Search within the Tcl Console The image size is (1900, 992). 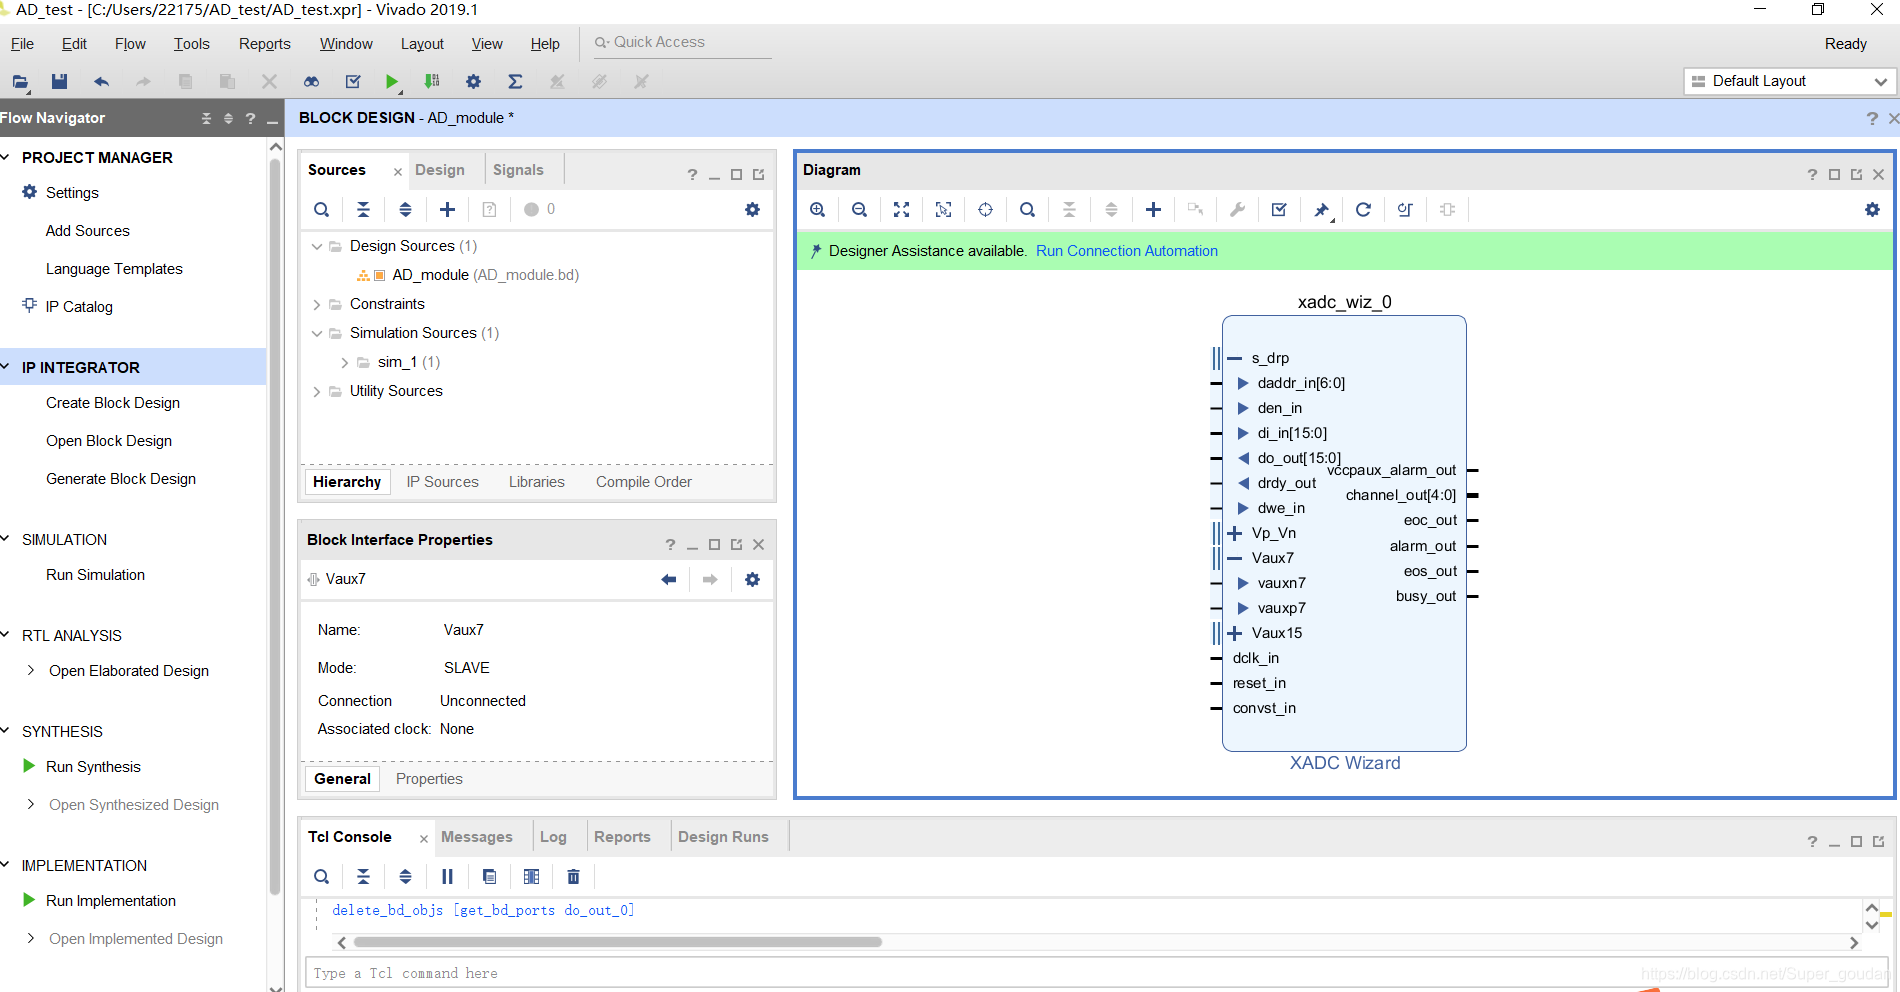321,876
